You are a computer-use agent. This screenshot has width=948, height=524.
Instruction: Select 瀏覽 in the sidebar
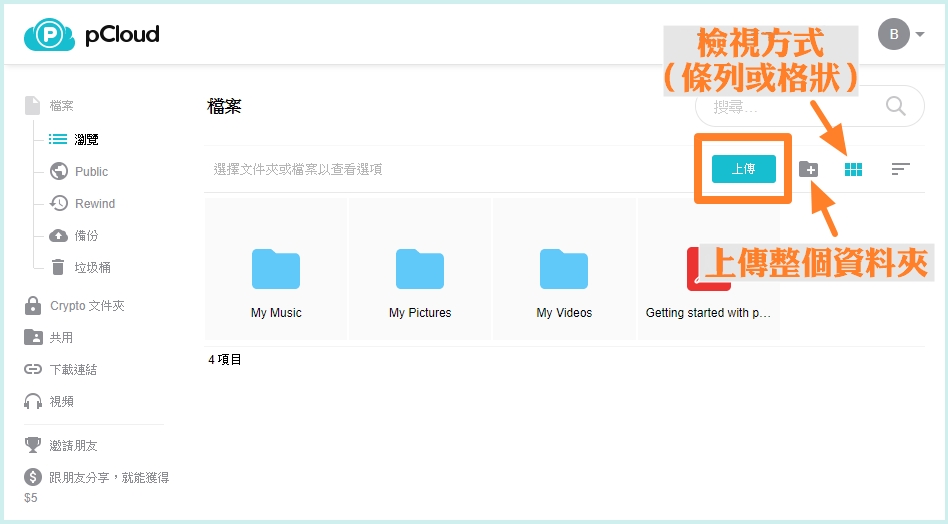86,140
